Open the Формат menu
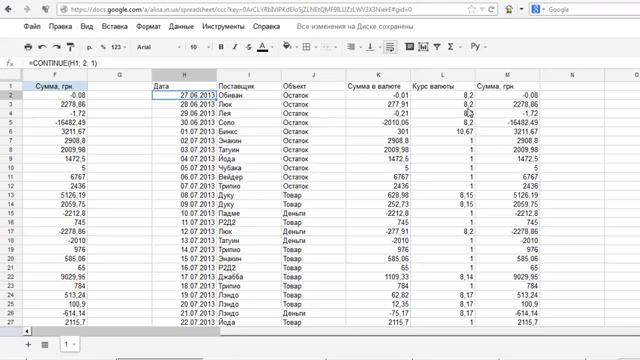The width and height of the screenshot is (640, 360). point(148,27)
